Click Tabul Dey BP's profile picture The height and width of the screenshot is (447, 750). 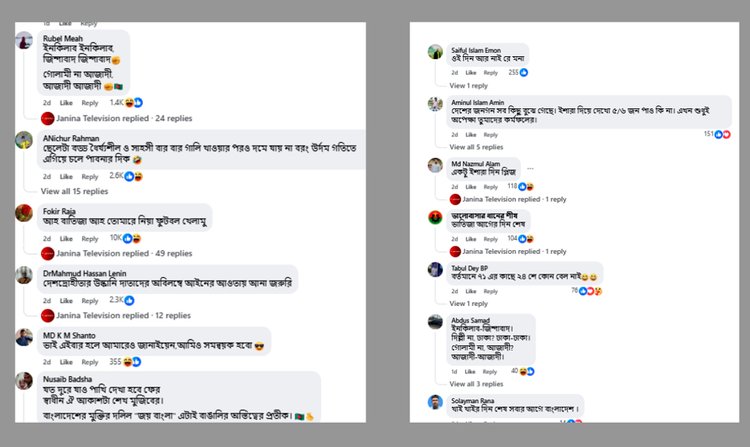pos(435,269)
